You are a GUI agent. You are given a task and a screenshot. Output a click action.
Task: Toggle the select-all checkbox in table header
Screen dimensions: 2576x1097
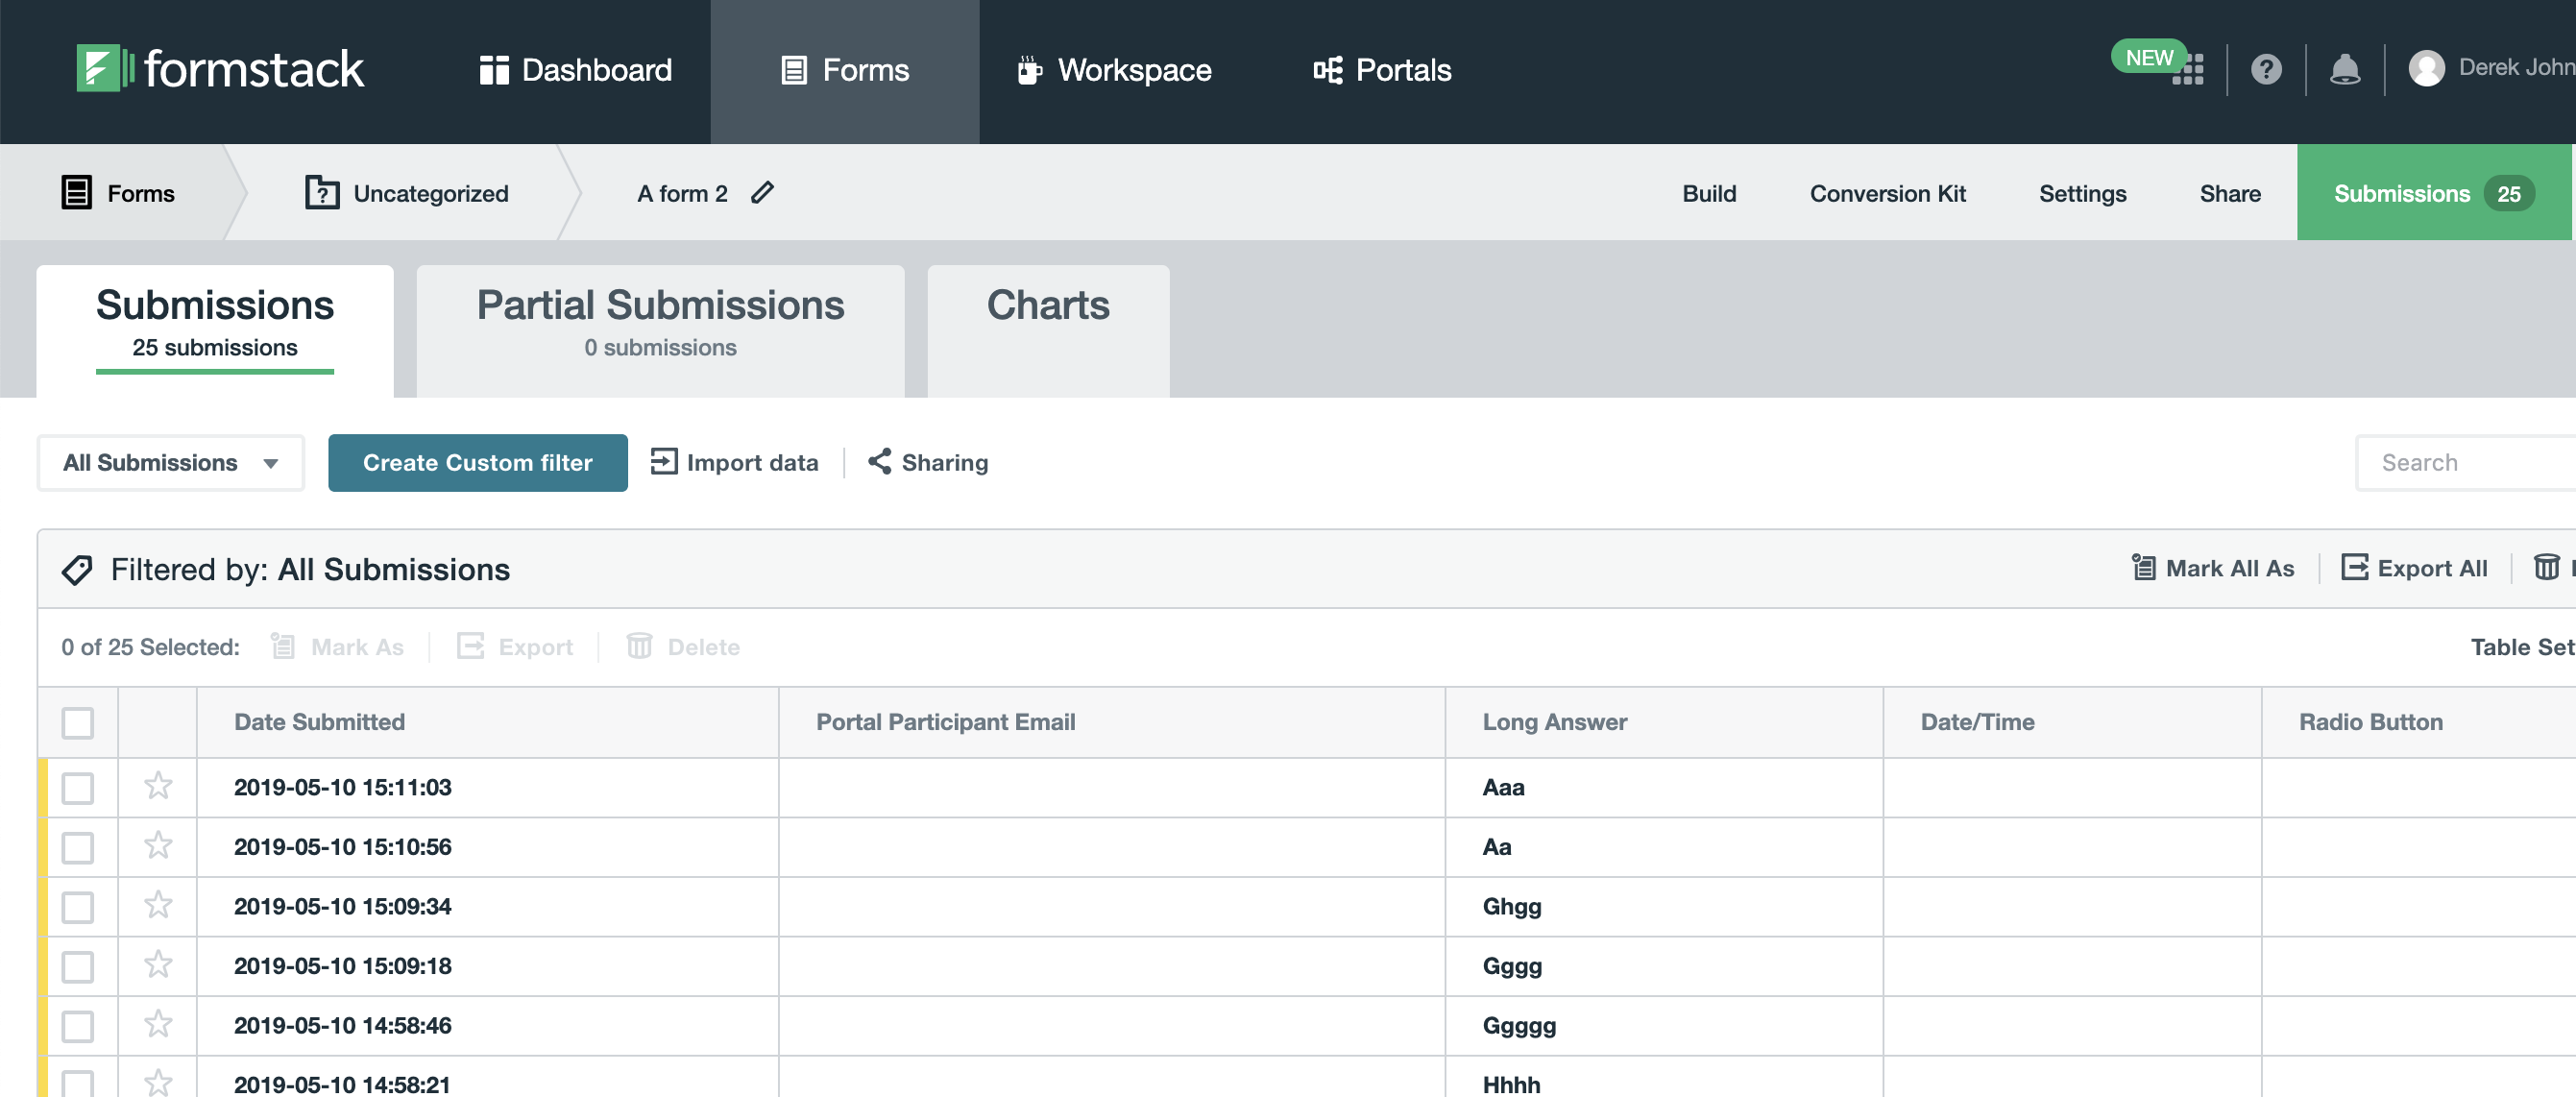point(78,722)
